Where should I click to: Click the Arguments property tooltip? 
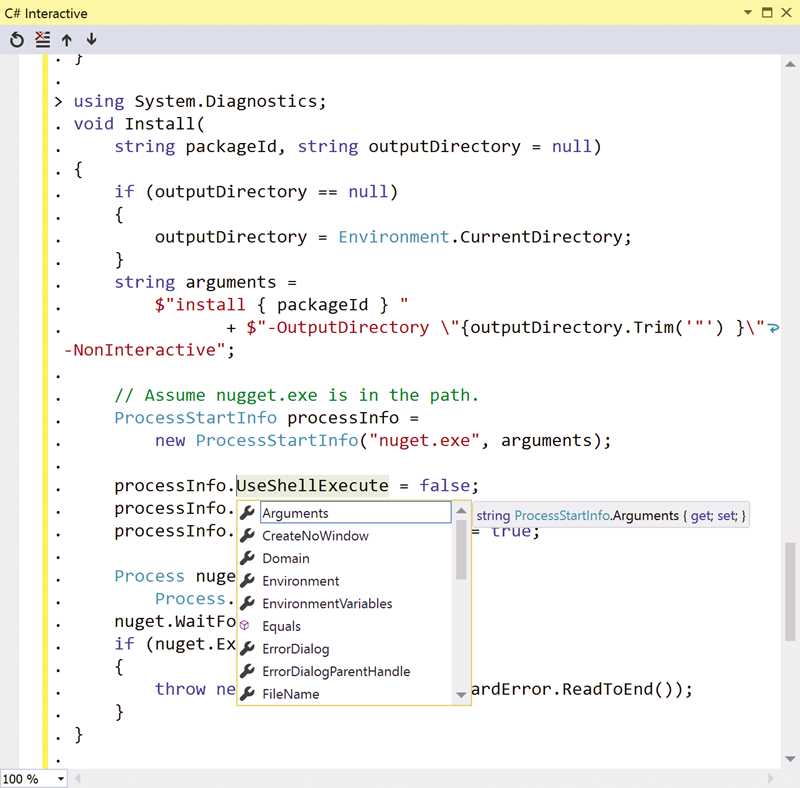tap(611, 515)
